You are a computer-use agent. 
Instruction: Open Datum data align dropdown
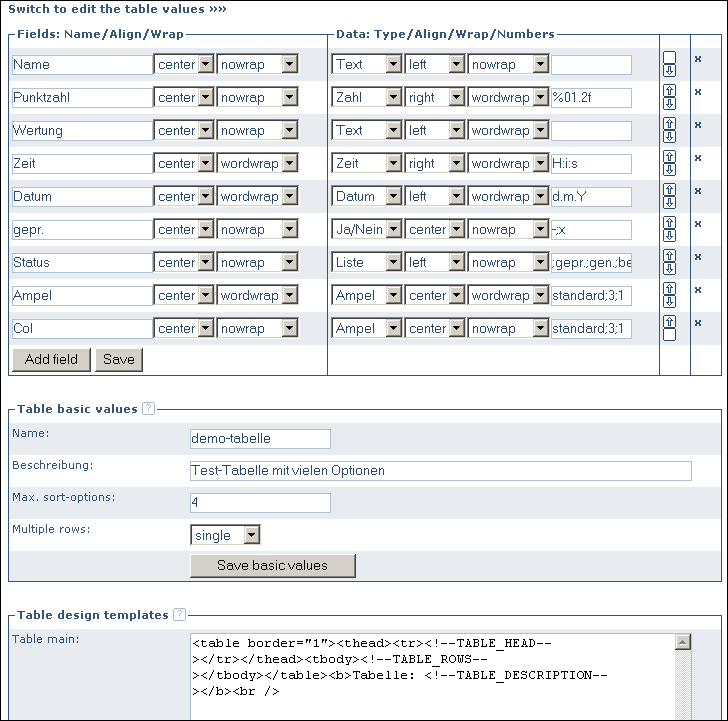(x=435, y=196)
